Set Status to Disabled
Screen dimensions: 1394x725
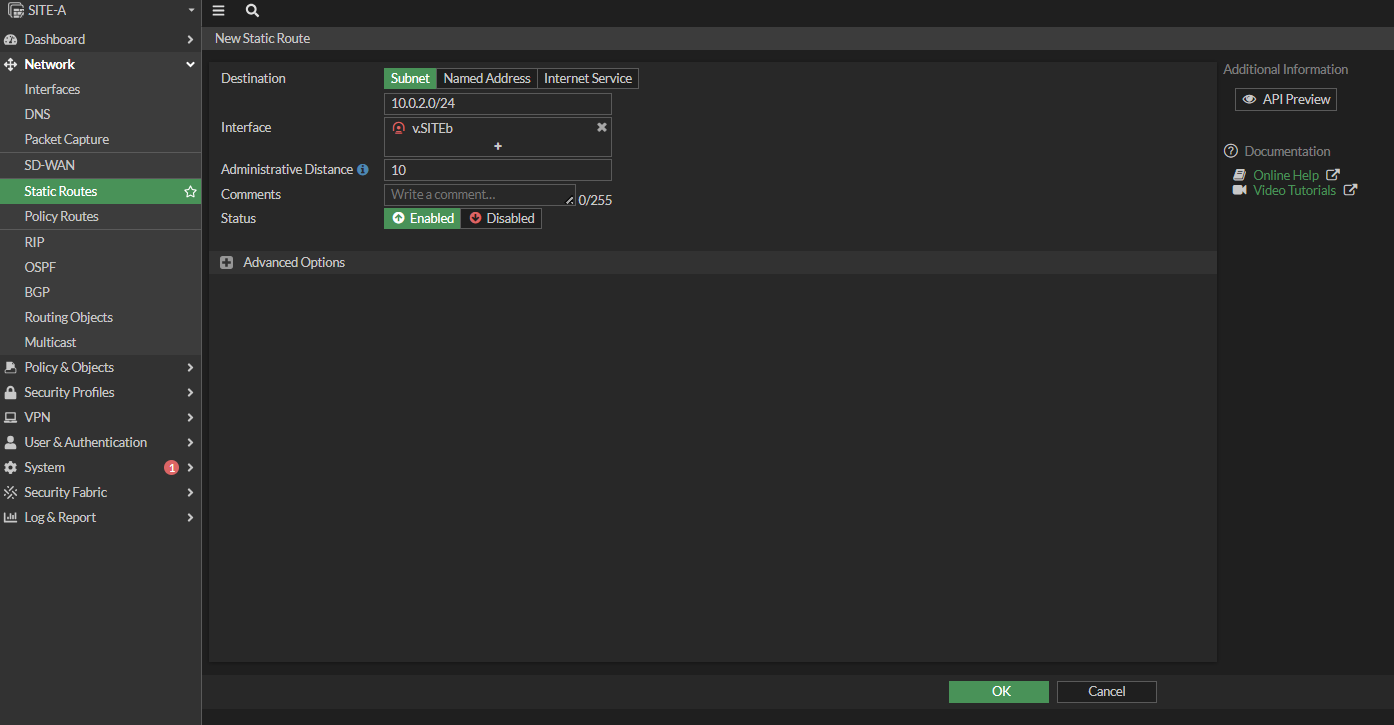click(501, 218)
